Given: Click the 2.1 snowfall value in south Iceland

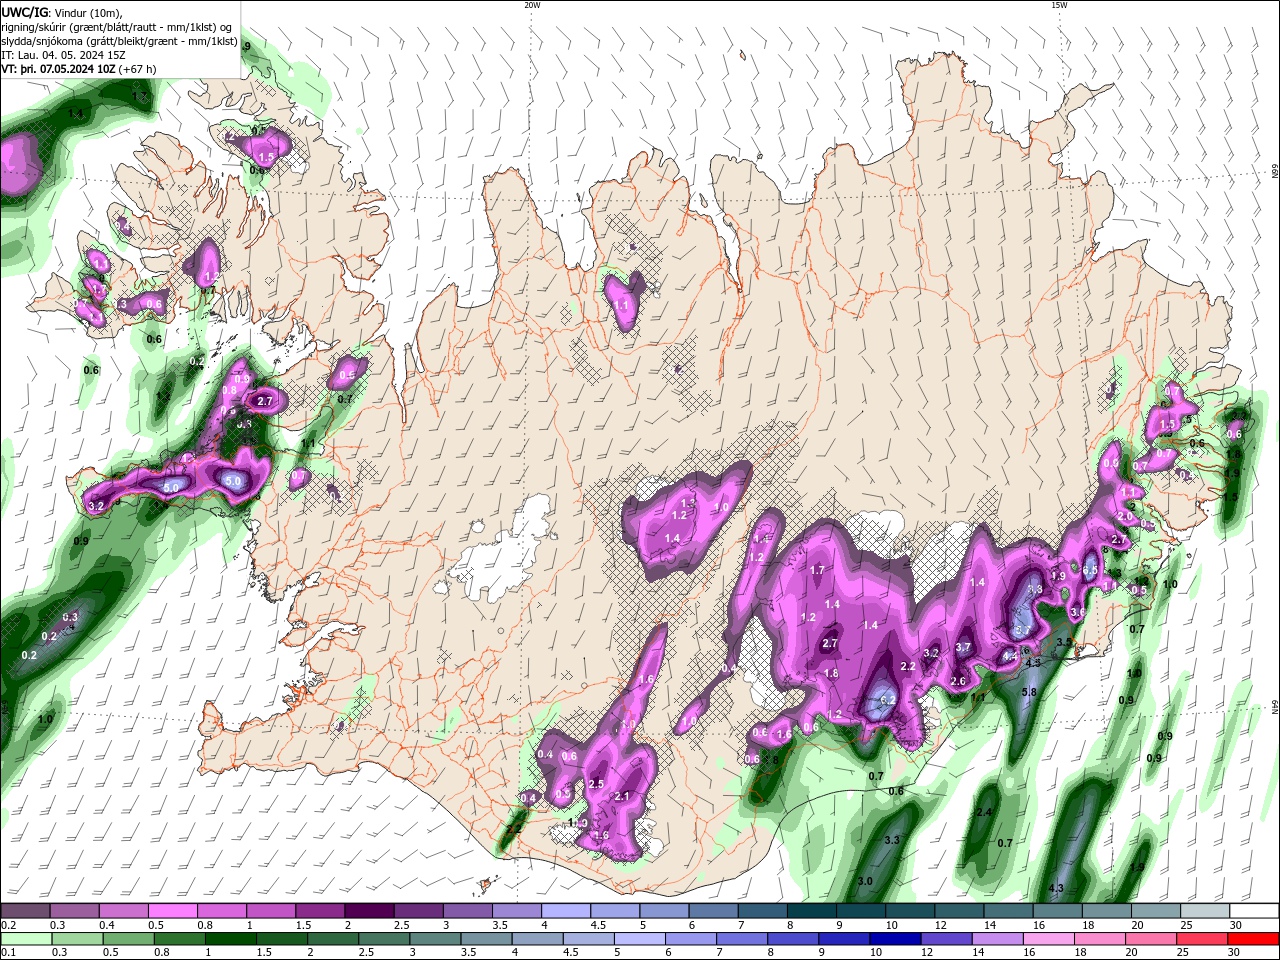Looking at the screenshot, I should pos(622,796).
